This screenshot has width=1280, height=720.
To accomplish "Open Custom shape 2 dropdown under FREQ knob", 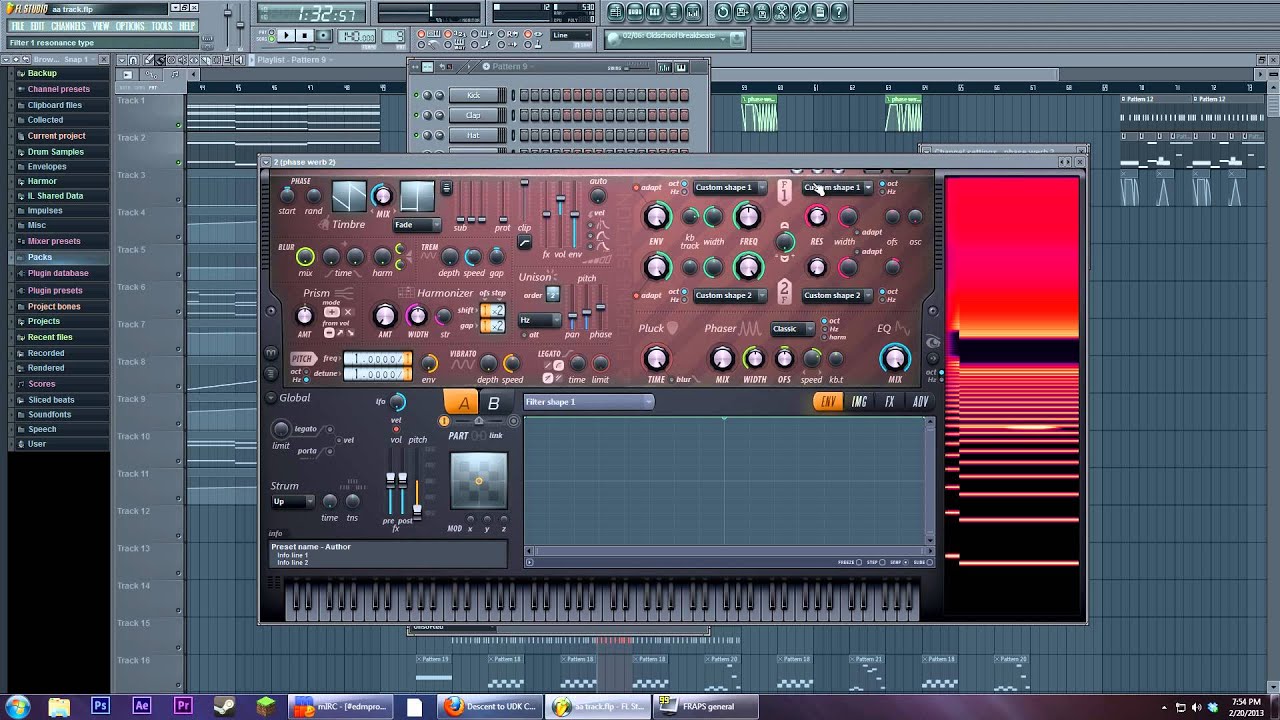I will [x=730, y=295].
